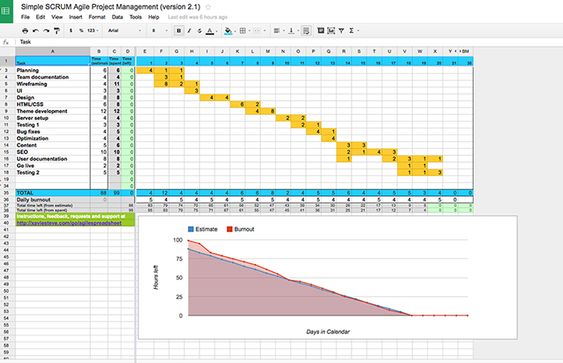Click the Print icon
Screen dimensions: 563x363
(25, 31)
